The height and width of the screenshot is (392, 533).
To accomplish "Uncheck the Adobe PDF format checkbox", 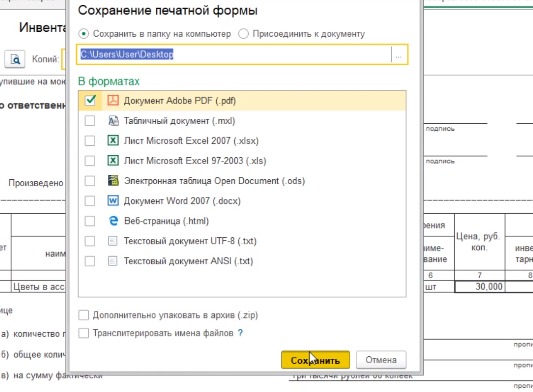I will pyautogui.click(x=90, y=100).
